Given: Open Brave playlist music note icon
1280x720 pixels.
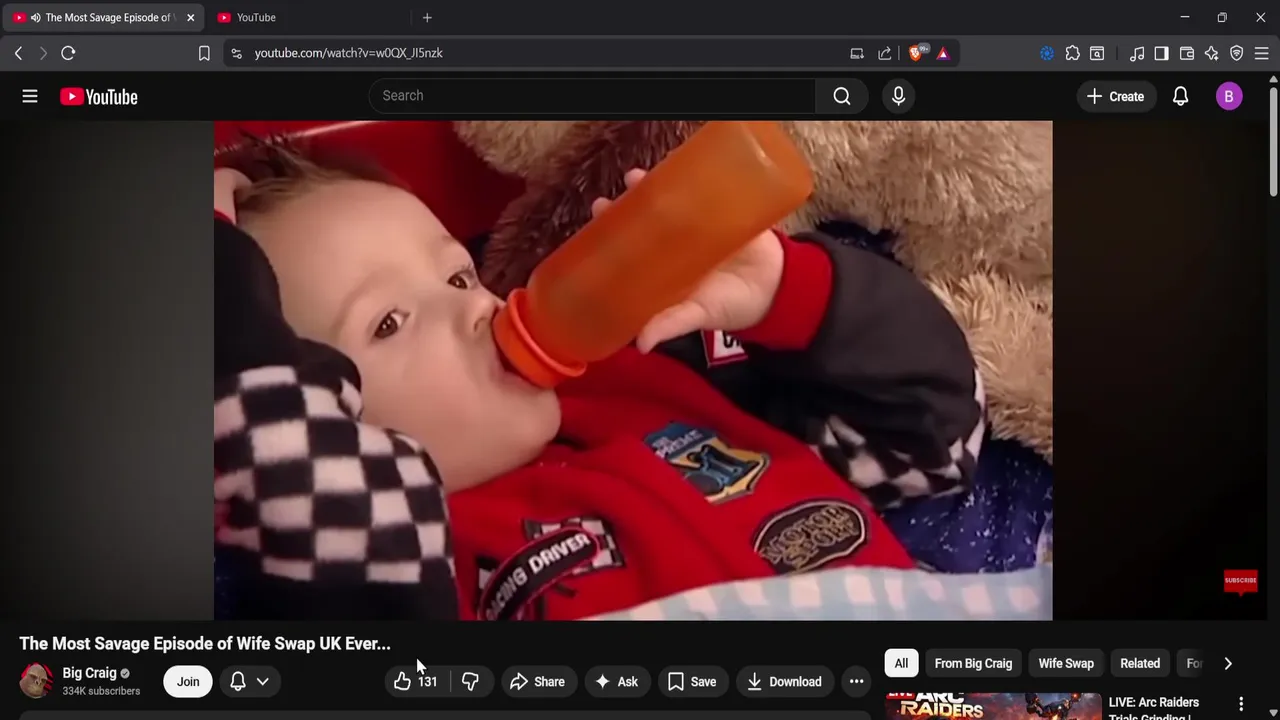Looking at the screenshot, I should click(x=1137, y=53).
